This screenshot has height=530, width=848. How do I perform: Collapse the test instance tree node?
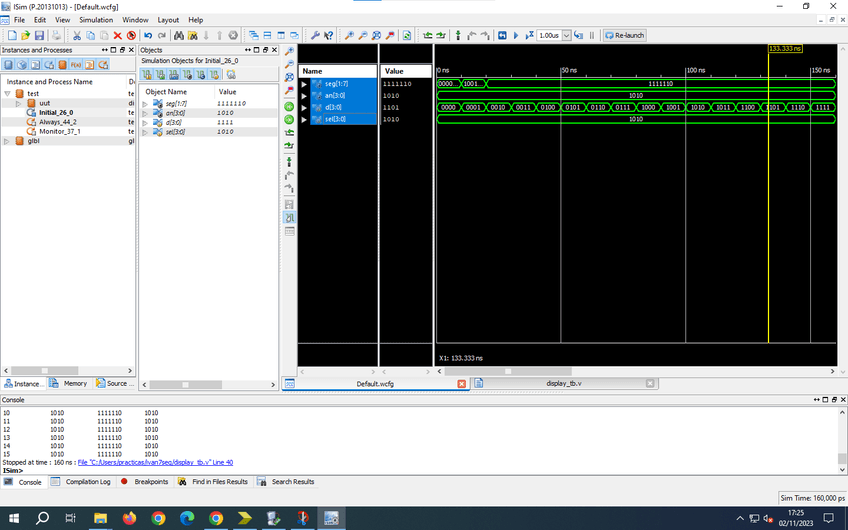coord(8,93)
